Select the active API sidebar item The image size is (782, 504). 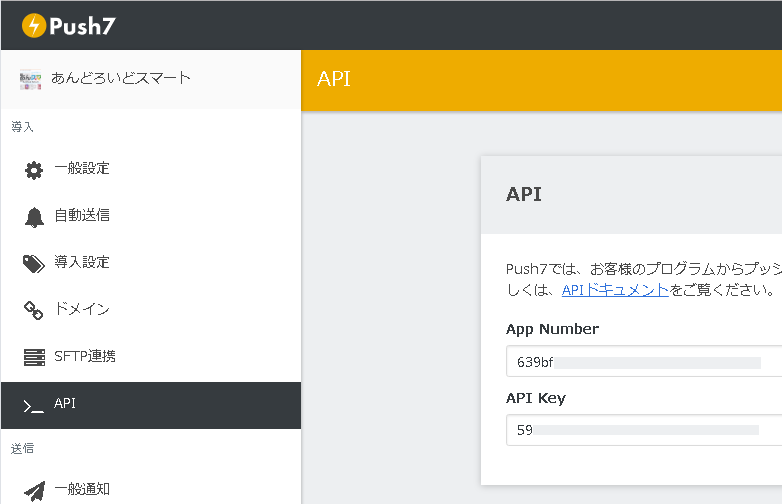151,405
